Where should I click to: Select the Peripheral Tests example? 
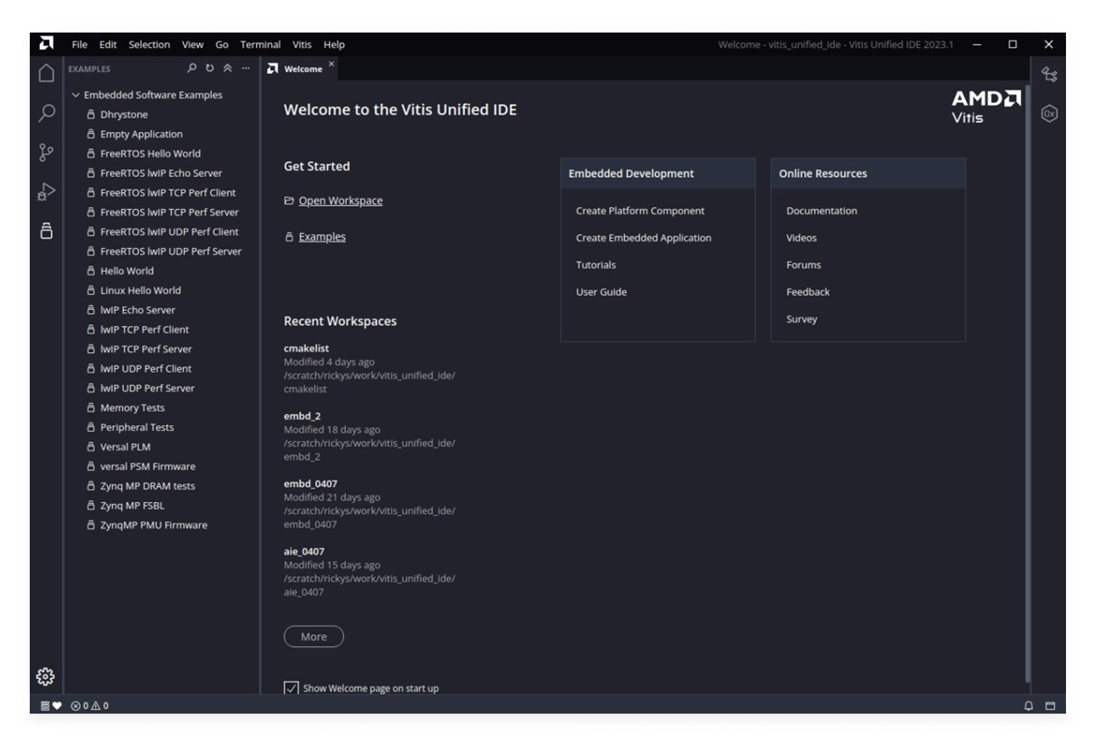137,428
